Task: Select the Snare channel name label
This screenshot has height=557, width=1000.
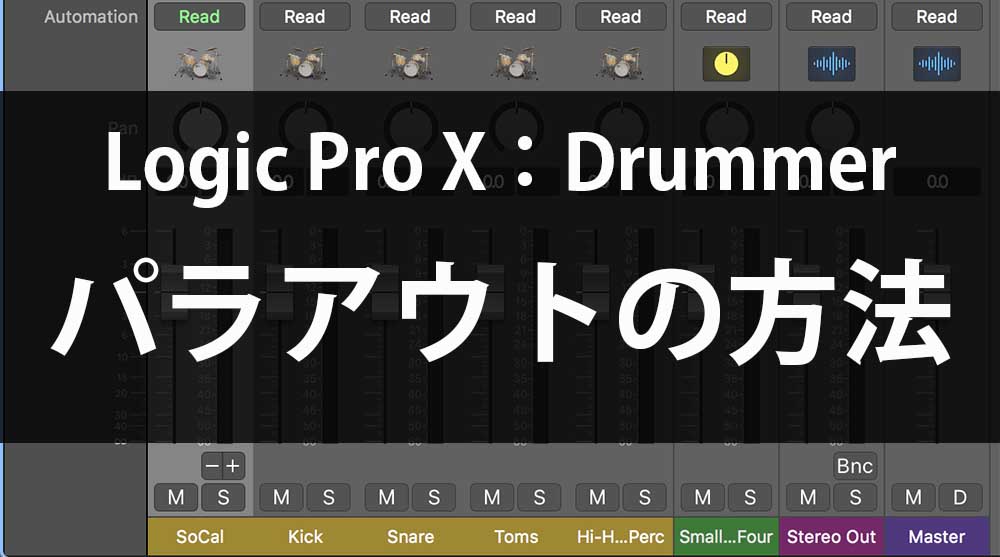Action: pos(410,537)
